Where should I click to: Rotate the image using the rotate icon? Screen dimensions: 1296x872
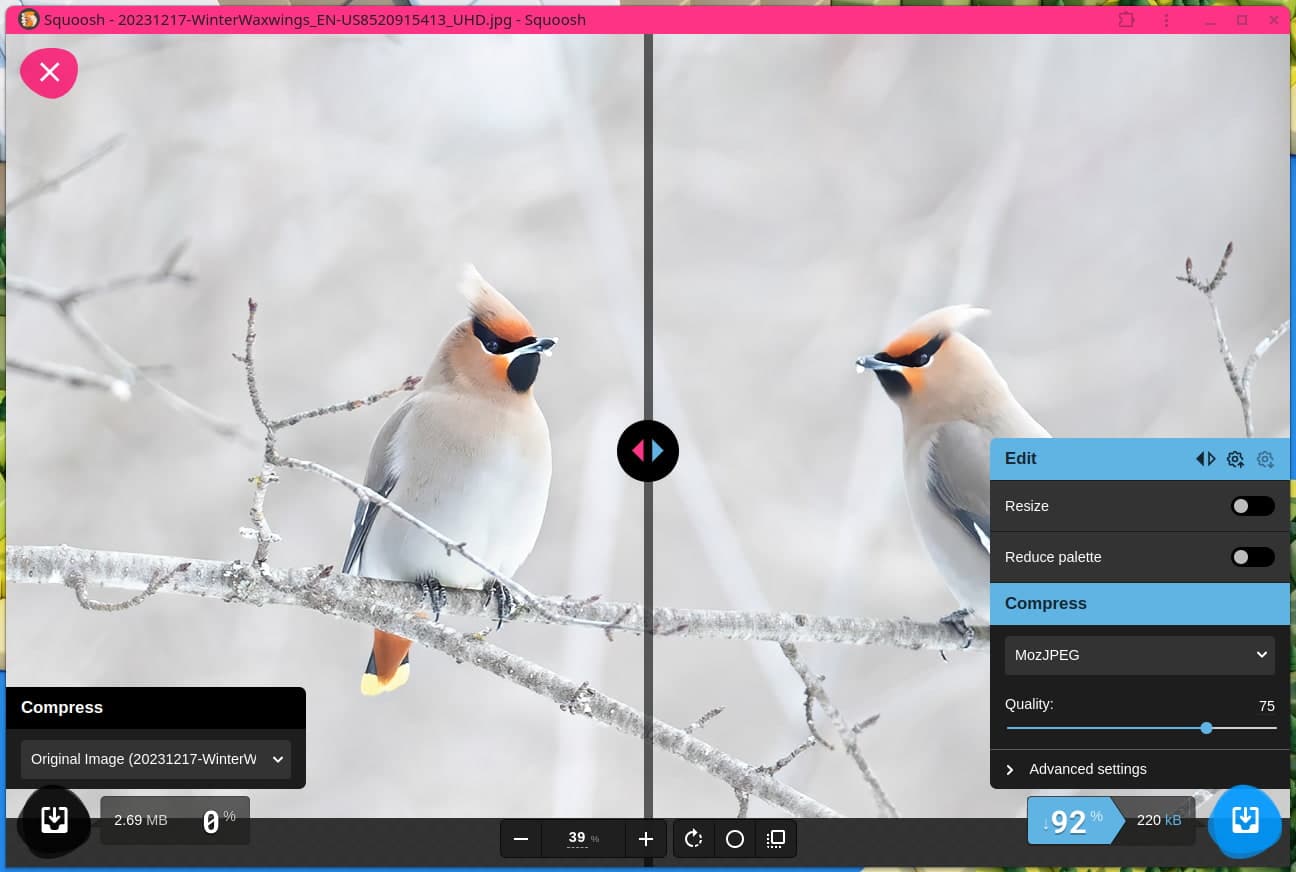[x=694, y=839]
